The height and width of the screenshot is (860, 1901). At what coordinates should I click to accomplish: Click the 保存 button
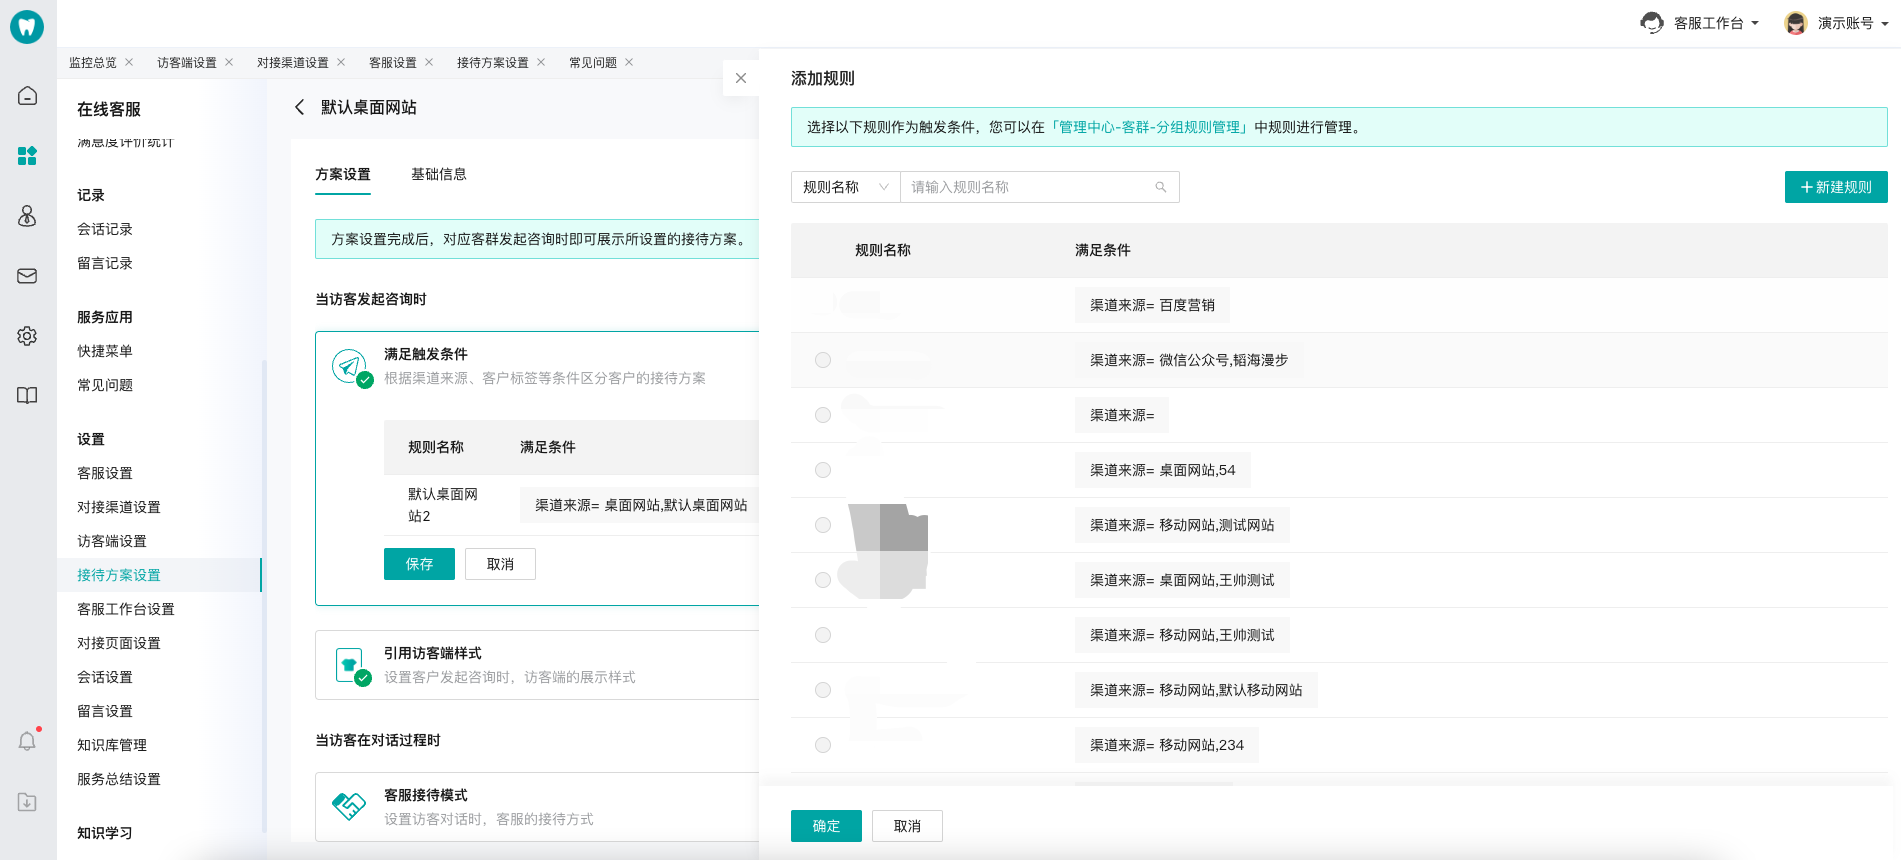(x=419, y=564)
